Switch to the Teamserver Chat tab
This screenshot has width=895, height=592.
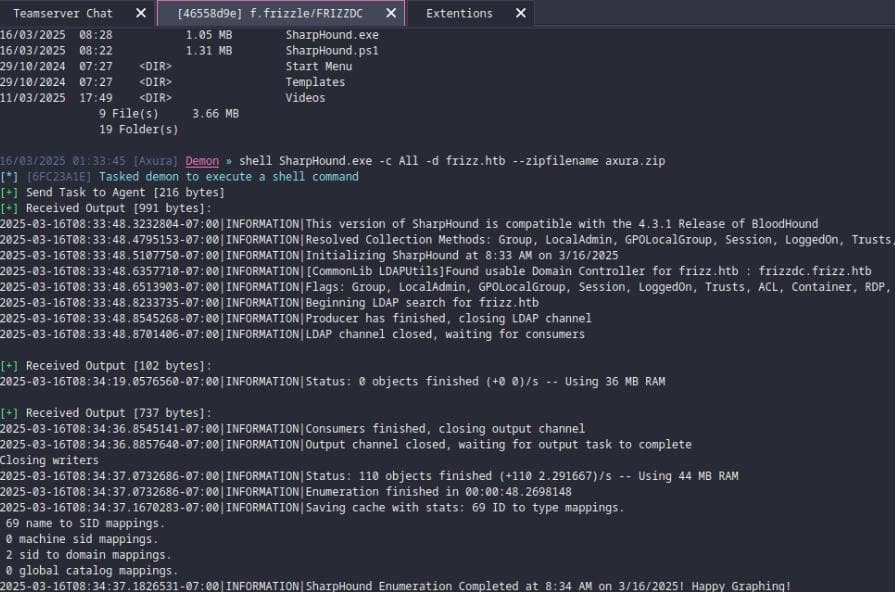pyautogui.click(x=63, y=13)
